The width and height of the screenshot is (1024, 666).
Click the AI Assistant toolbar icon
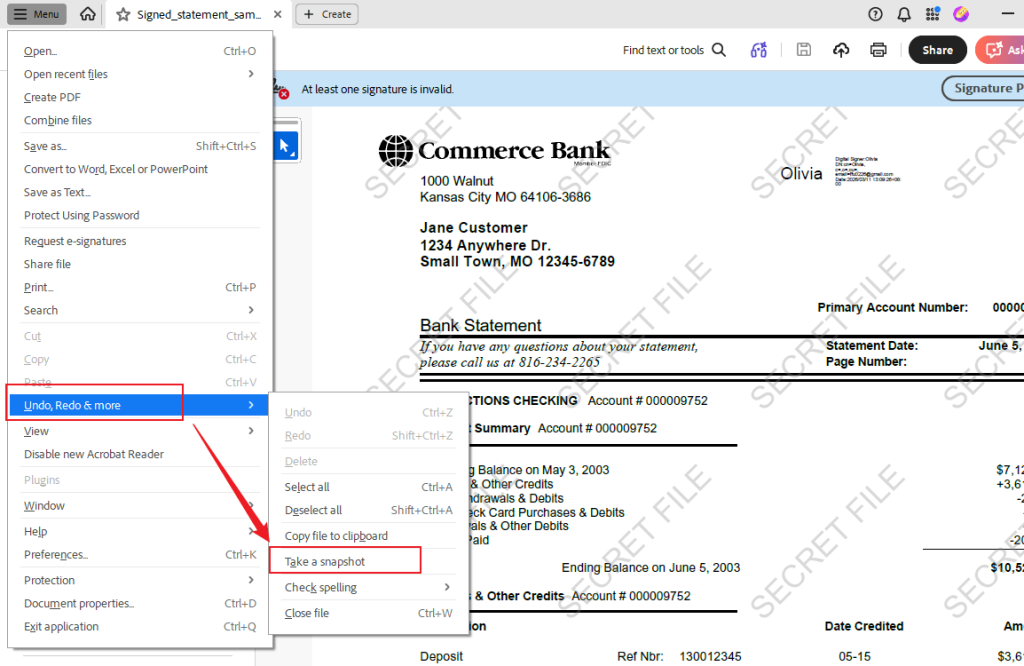pos(759,50)
